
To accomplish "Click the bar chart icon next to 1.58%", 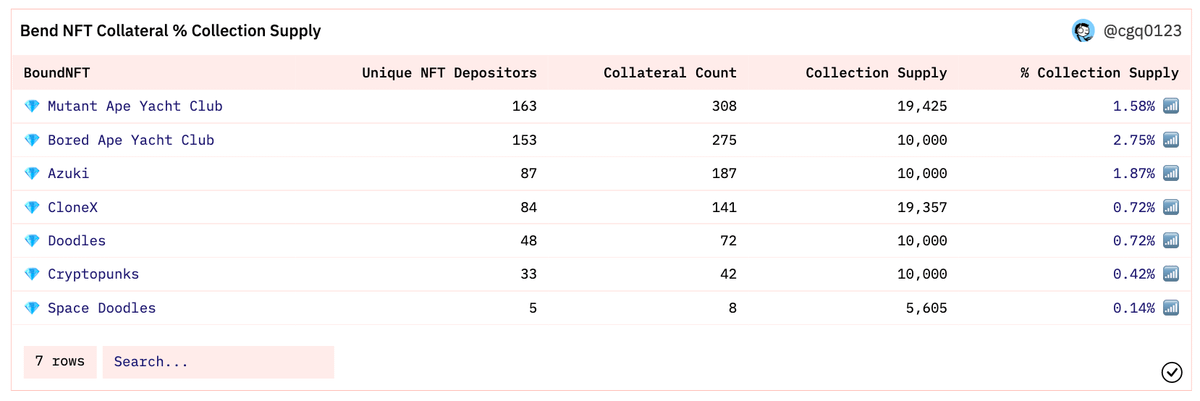I will point(1171,106).
